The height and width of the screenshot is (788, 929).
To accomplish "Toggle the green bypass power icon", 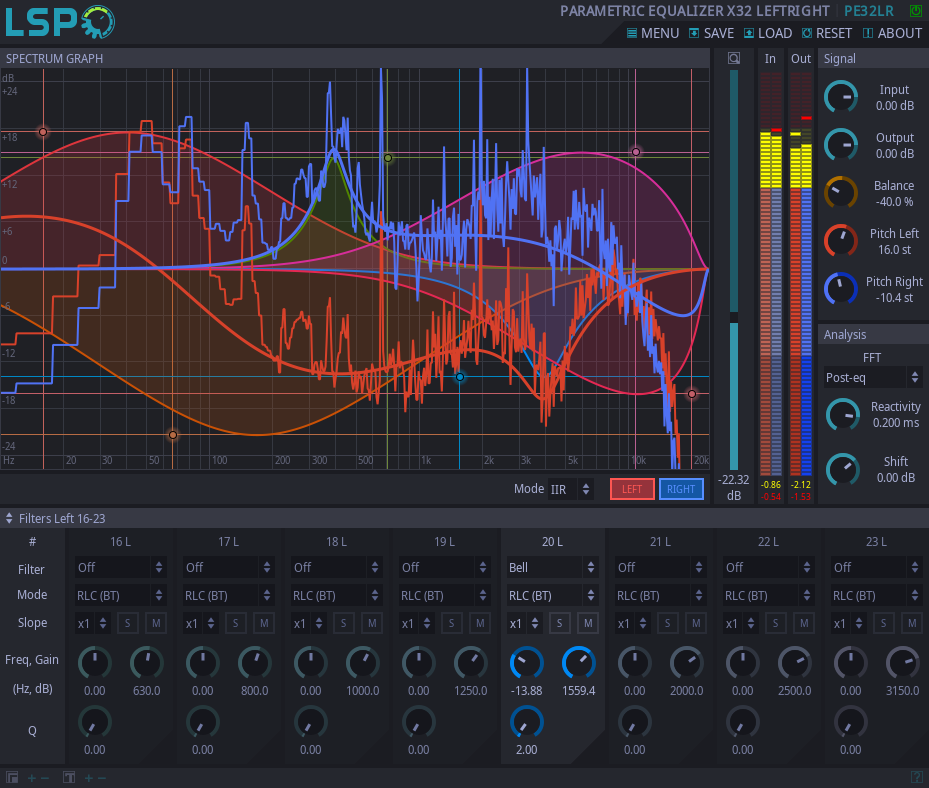I will tap(915, 11).
